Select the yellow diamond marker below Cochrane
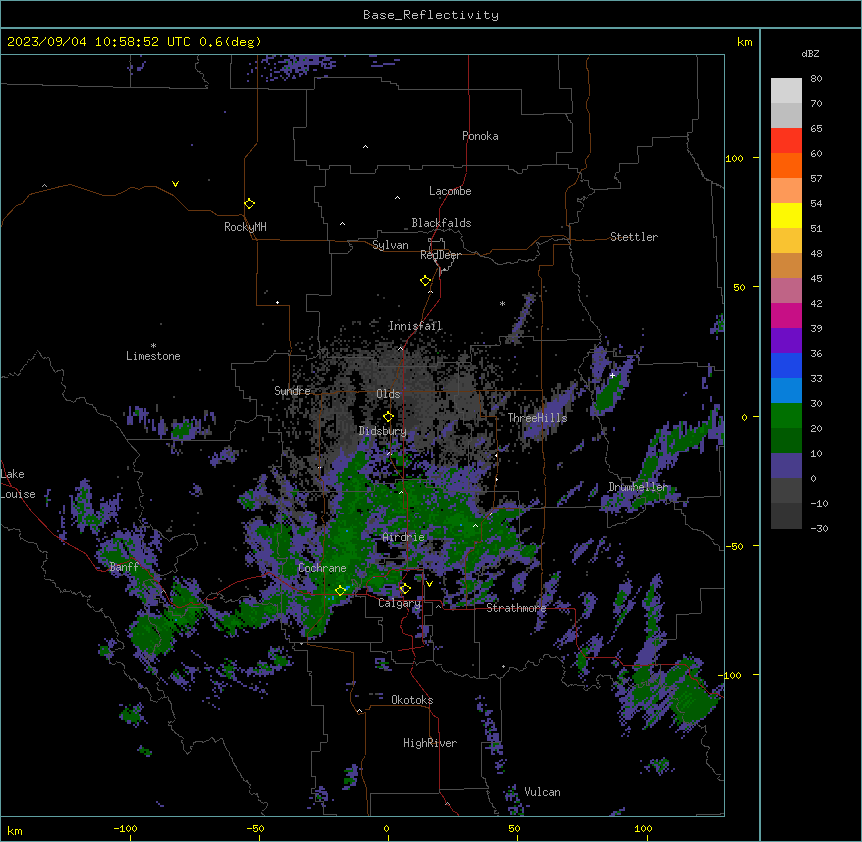The width and height of the screenshot is (862, 842). coord(340,590)
